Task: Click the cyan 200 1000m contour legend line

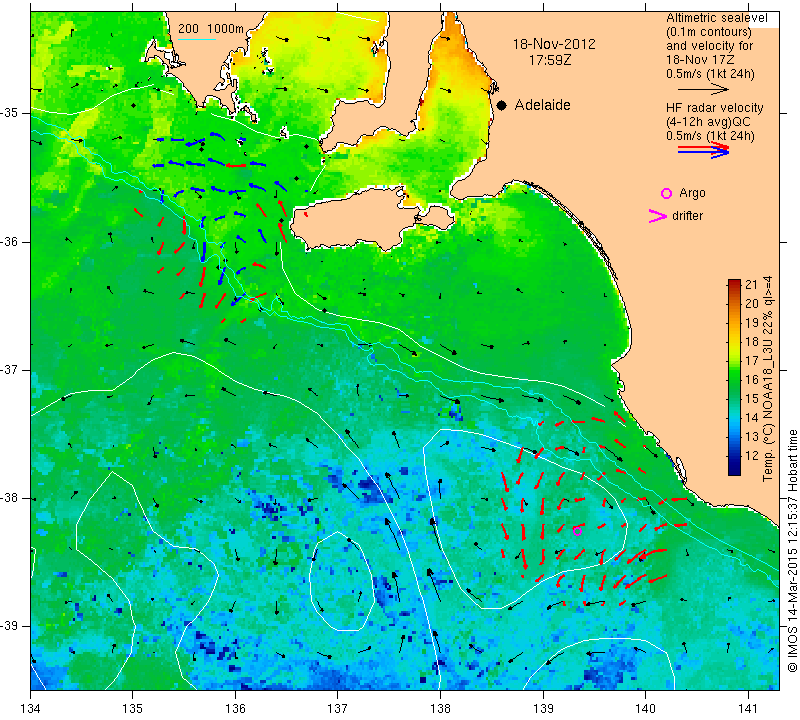Action: click(x=197, y=39)
